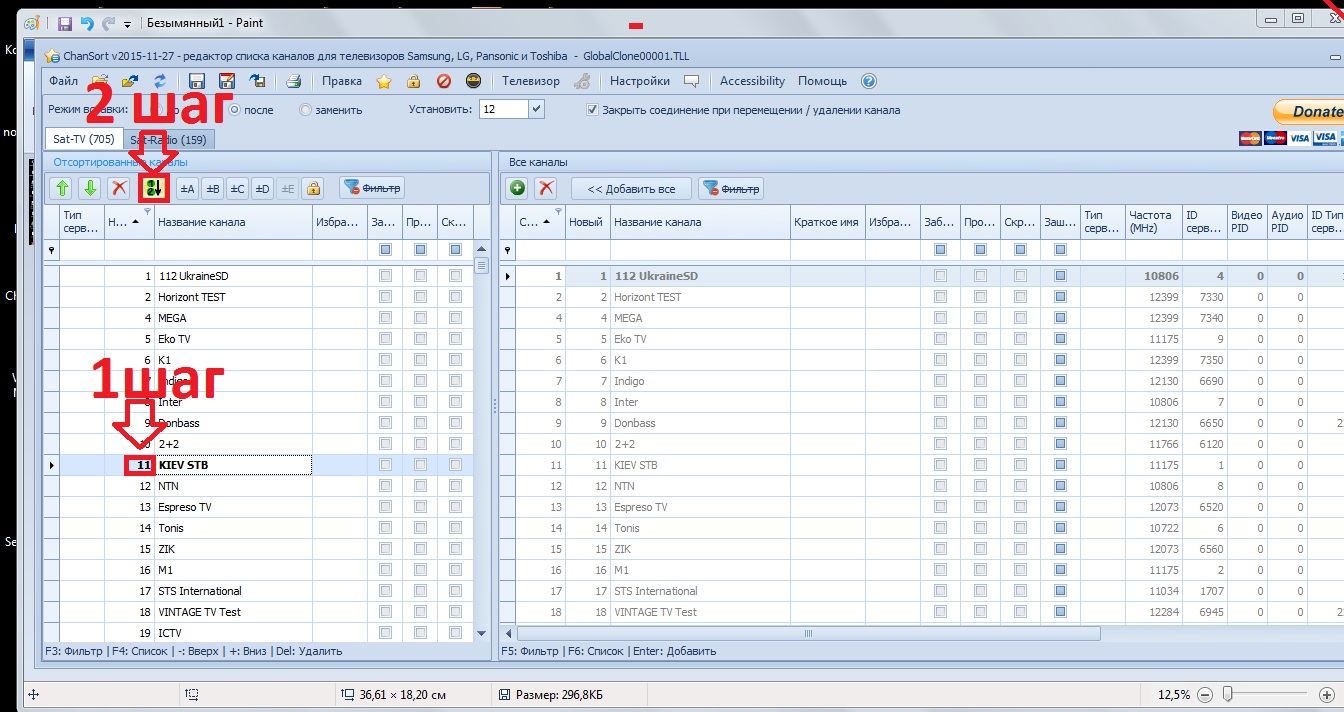
Task: Click the Donate button
Action: pyautogui.click(x=1308, y=112)
